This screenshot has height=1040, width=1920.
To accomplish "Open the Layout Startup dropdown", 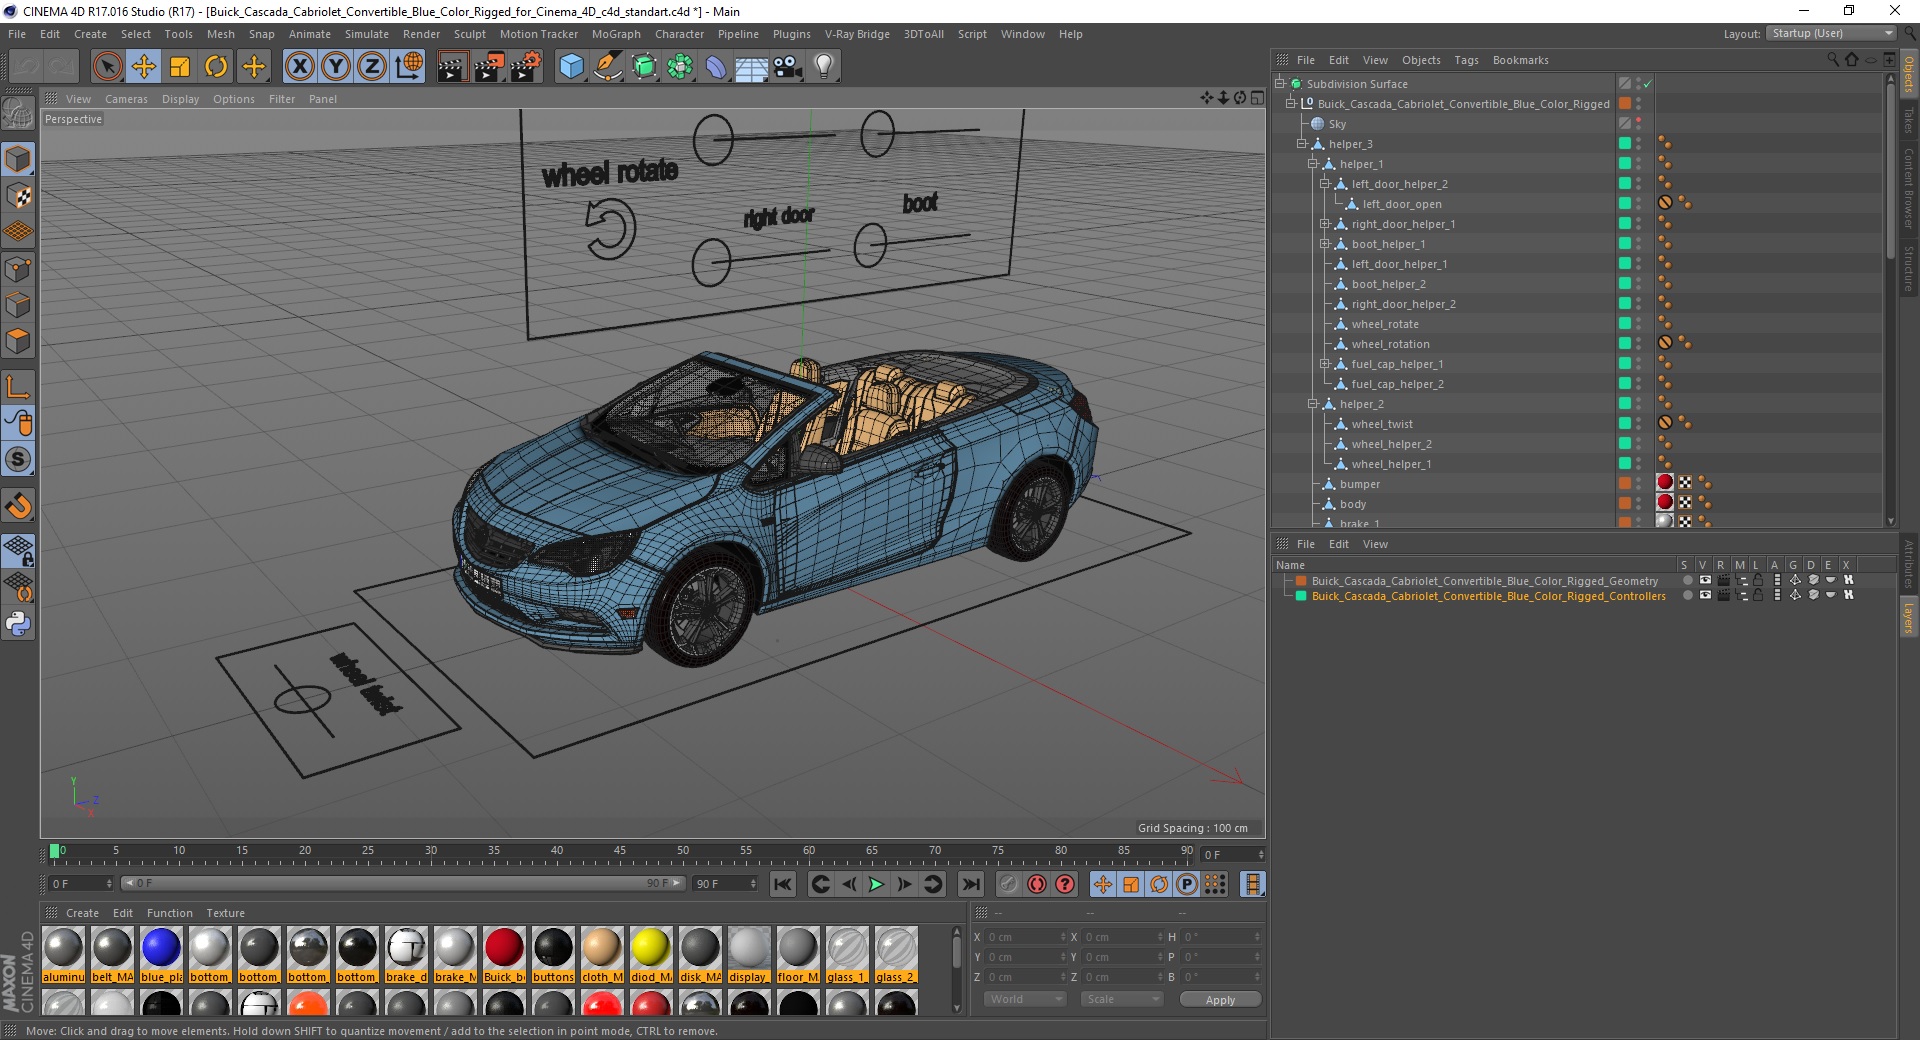I will pyautogui.click(x=1833, y=33).
